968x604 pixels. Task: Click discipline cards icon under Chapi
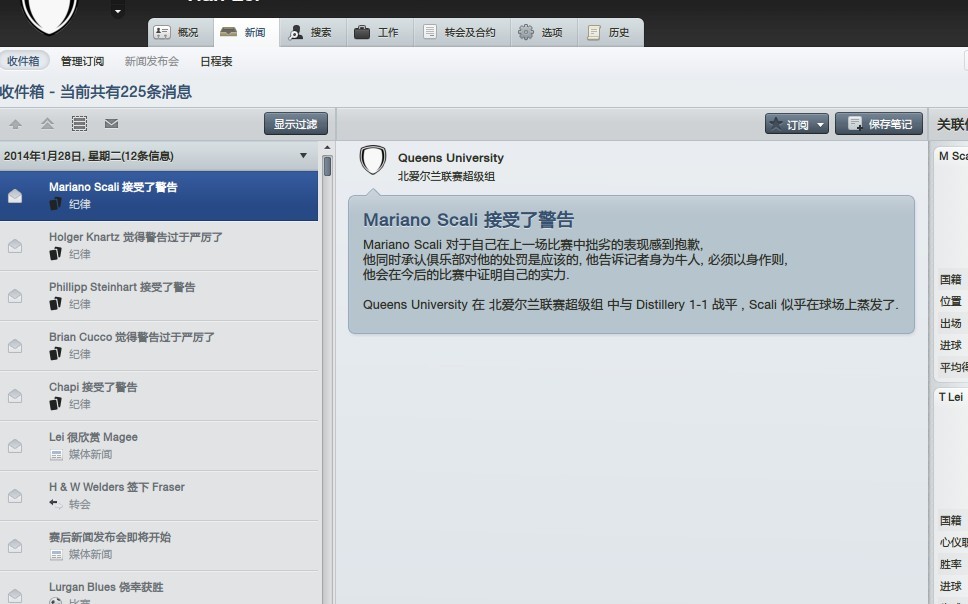tap(56, 404)
